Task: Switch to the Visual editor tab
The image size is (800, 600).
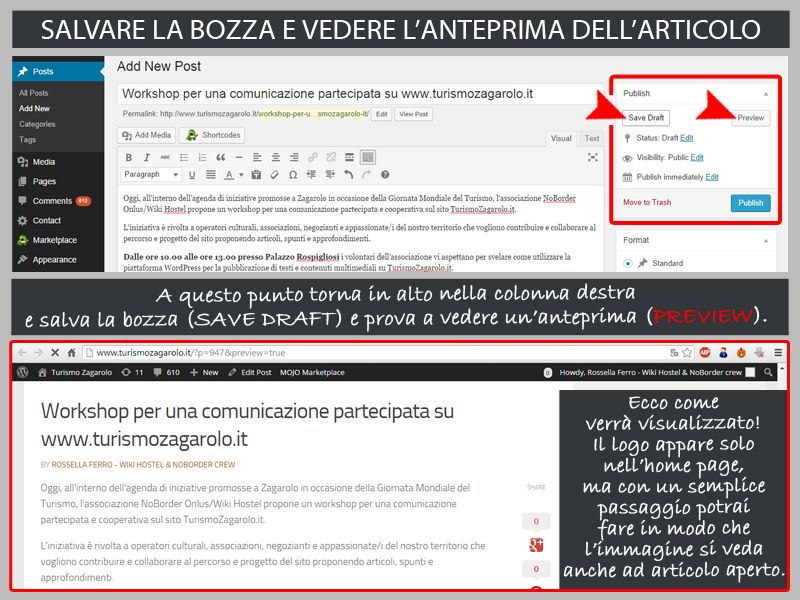Action: tap(561, 139)
